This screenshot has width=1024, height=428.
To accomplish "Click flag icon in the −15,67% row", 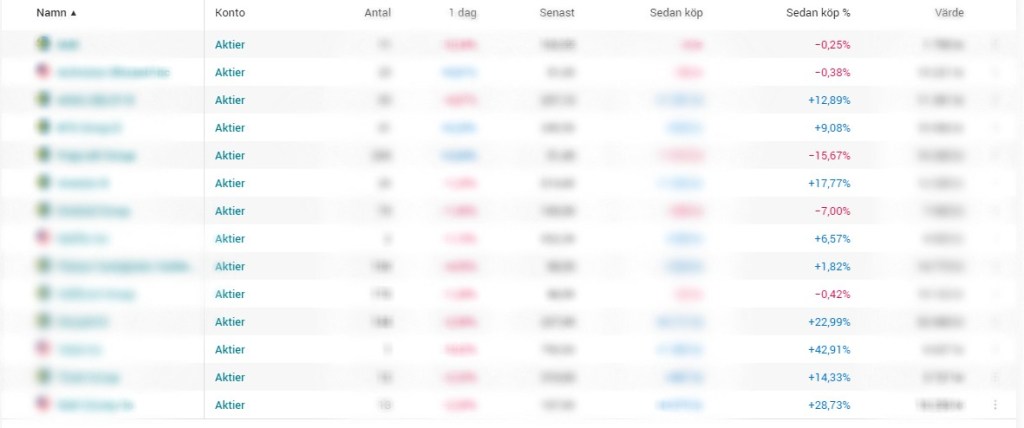I will [43, 155].
